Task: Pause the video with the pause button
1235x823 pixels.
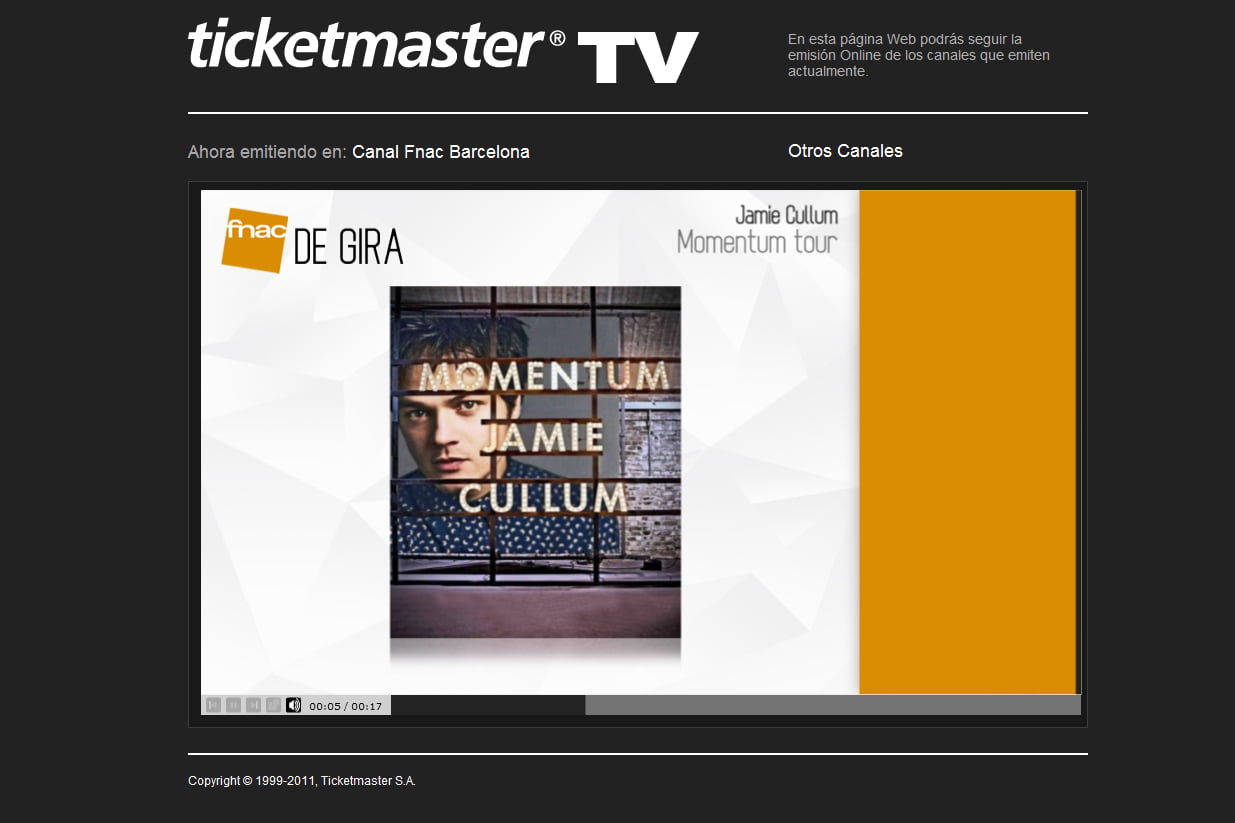Action: [233, 705]
